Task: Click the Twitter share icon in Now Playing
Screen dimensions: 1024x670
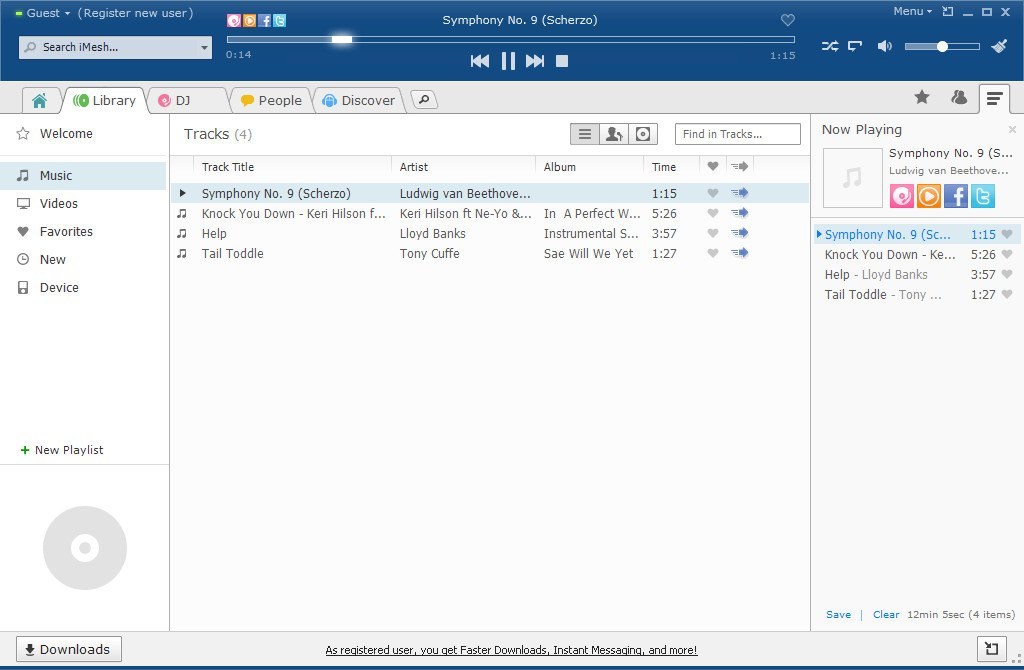Action: (983, 195)
